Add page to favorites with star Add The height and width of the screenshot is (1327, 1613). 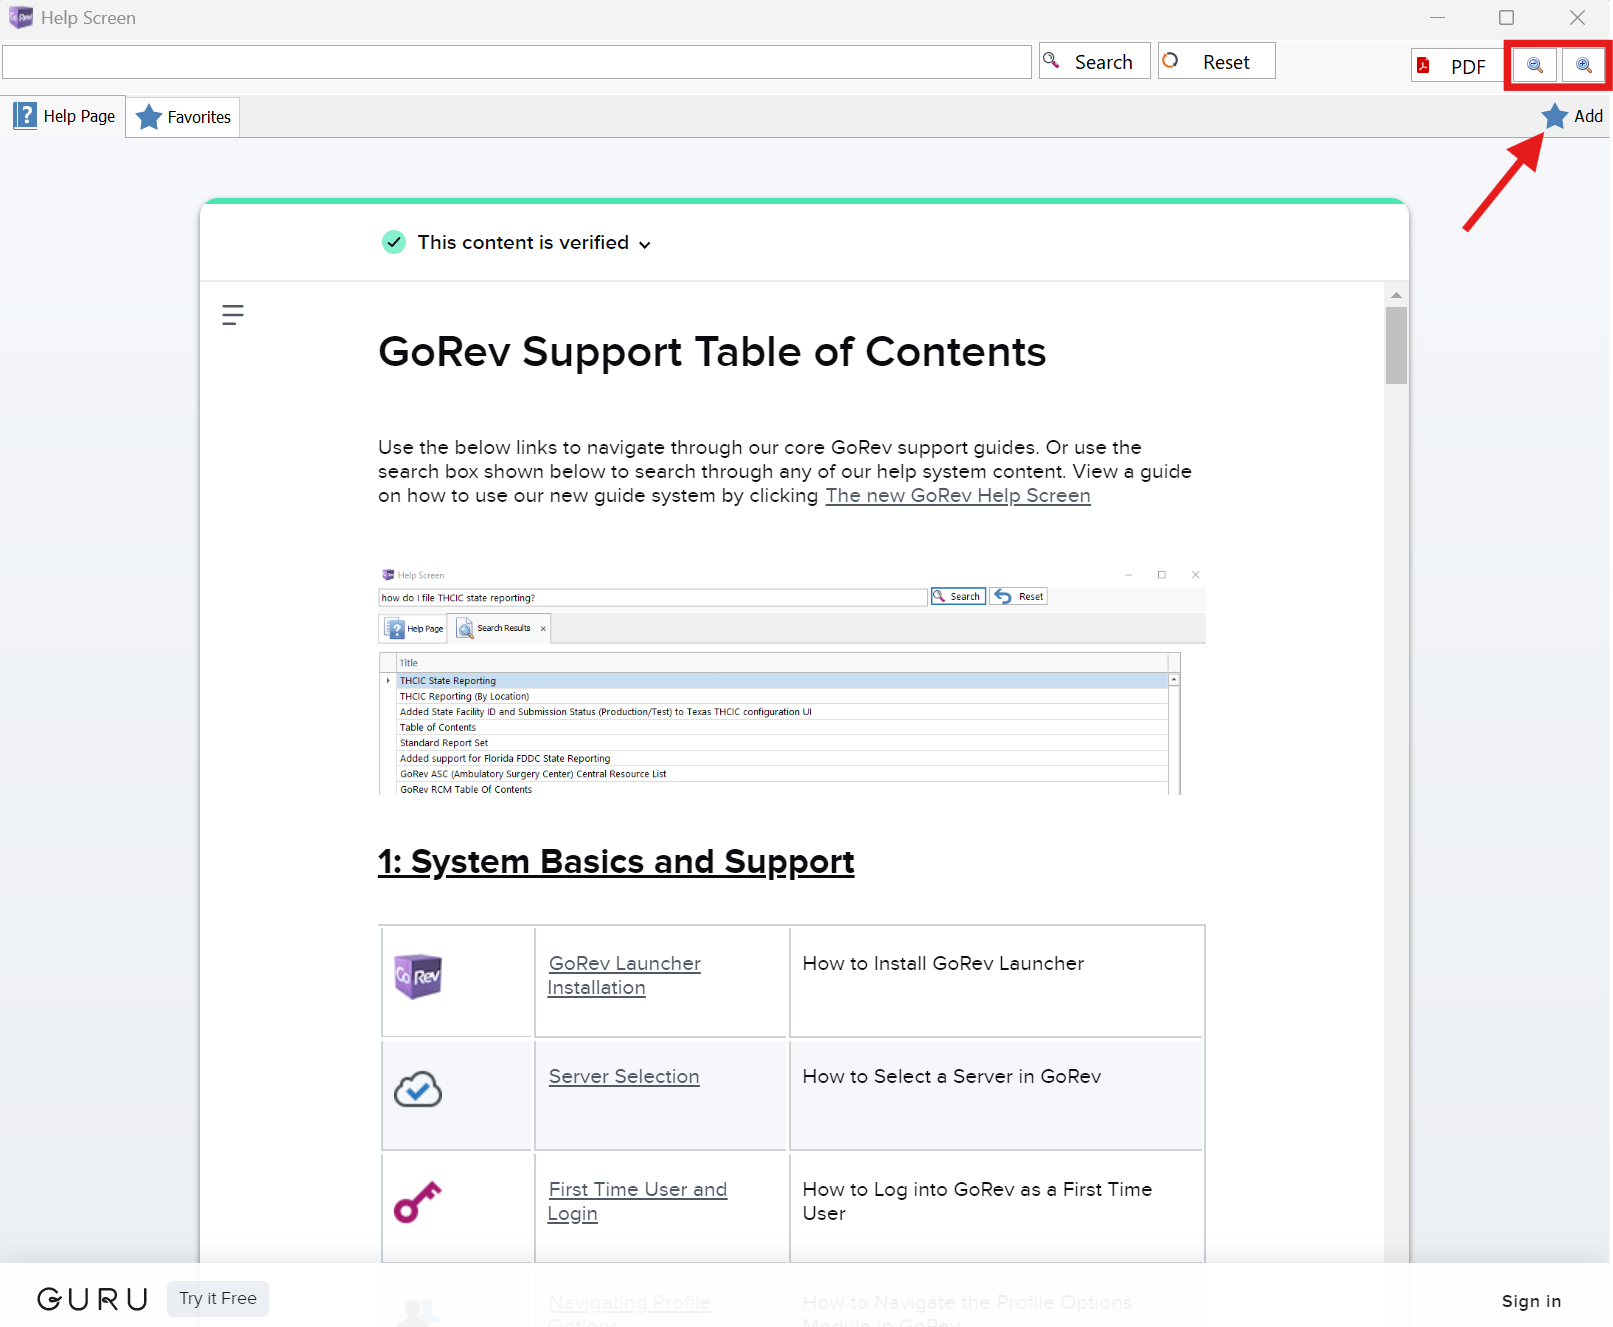click(x=1572, y=116)
